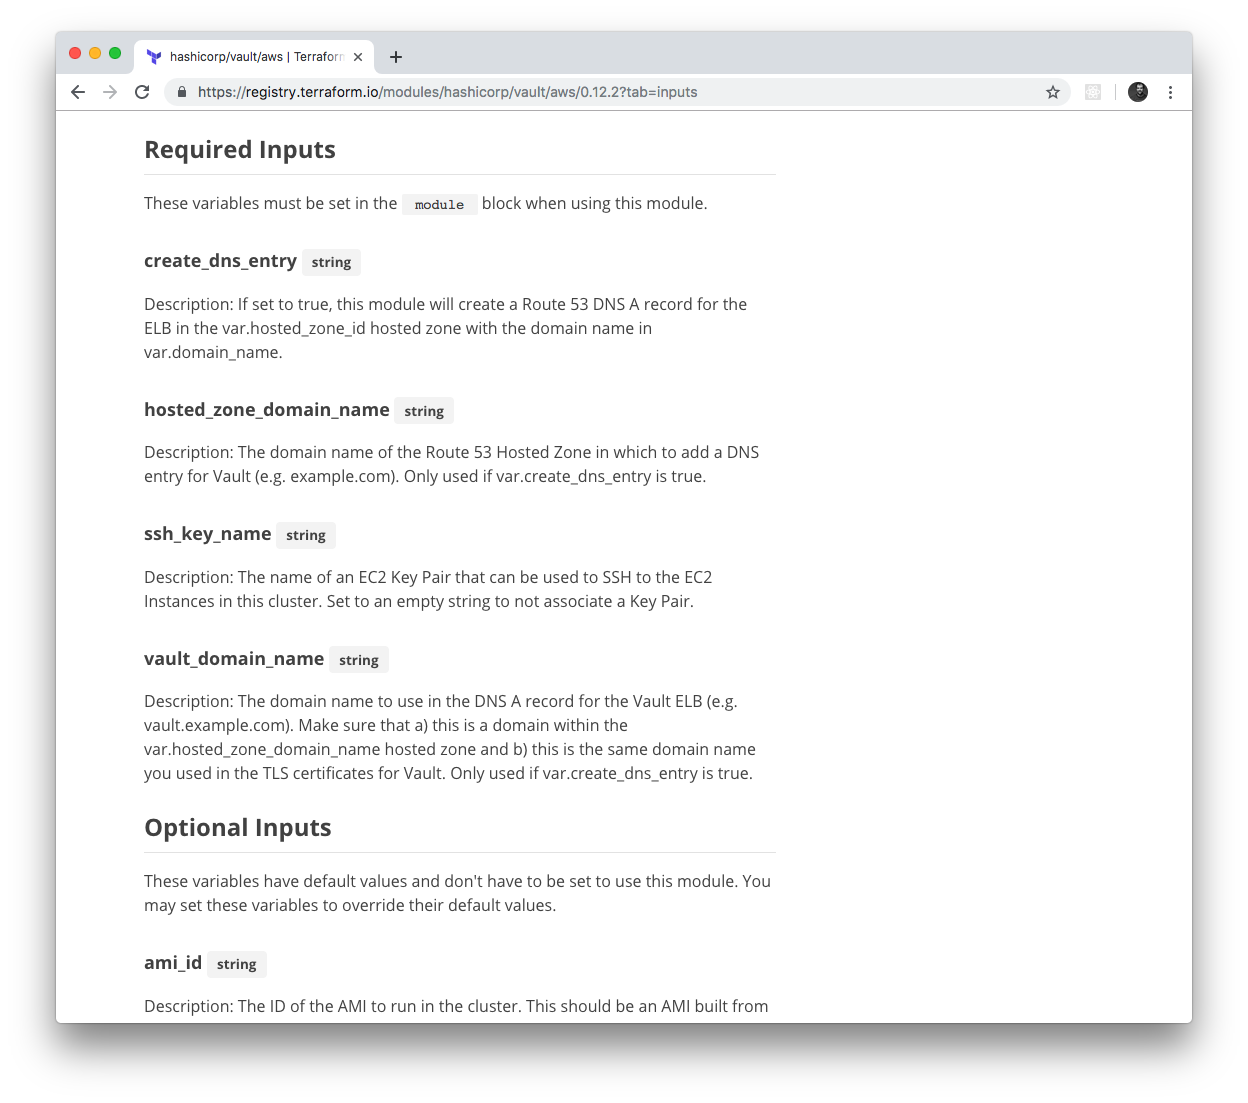Click the Optional Inputs heading
1248x1103 pixels.
[x=237, y=827]
